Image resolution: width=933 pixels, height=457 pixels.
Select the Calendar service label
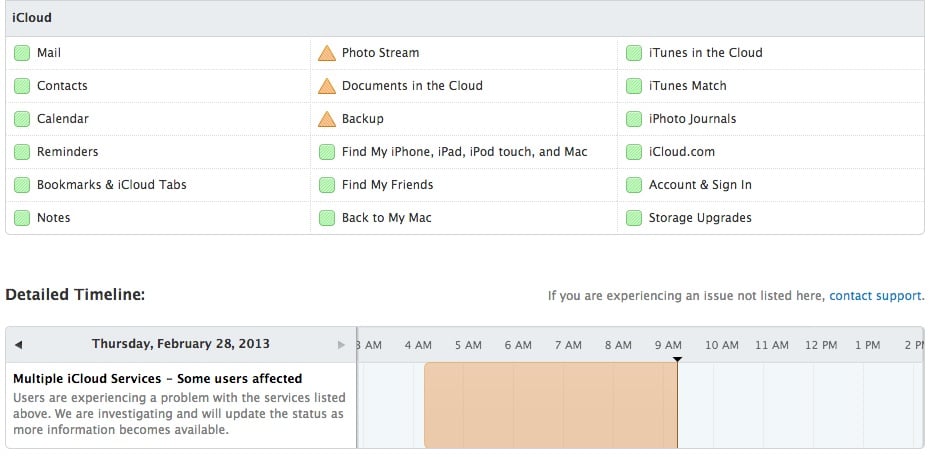[x=62, y=119]
